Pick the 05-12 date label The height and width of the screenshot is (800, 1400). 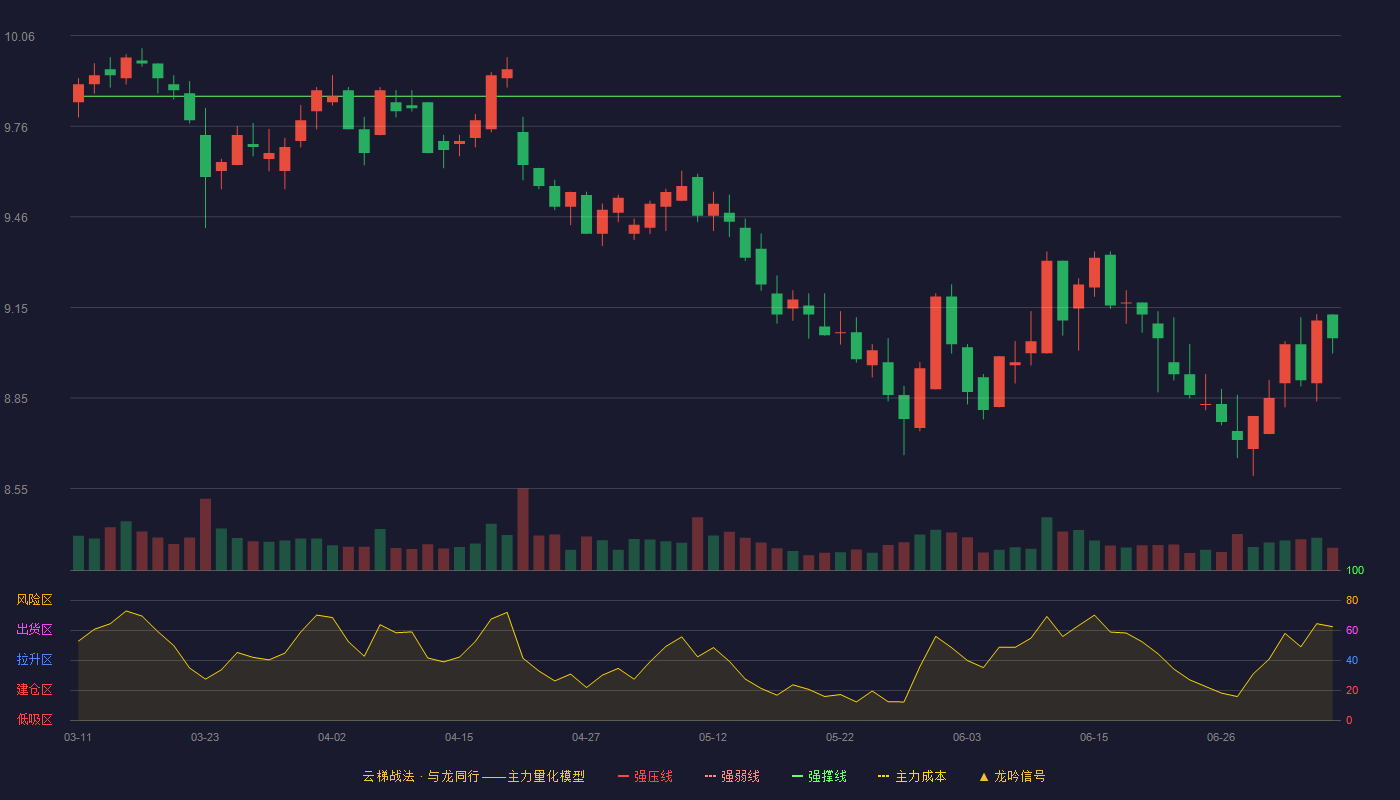coord(713,737)
